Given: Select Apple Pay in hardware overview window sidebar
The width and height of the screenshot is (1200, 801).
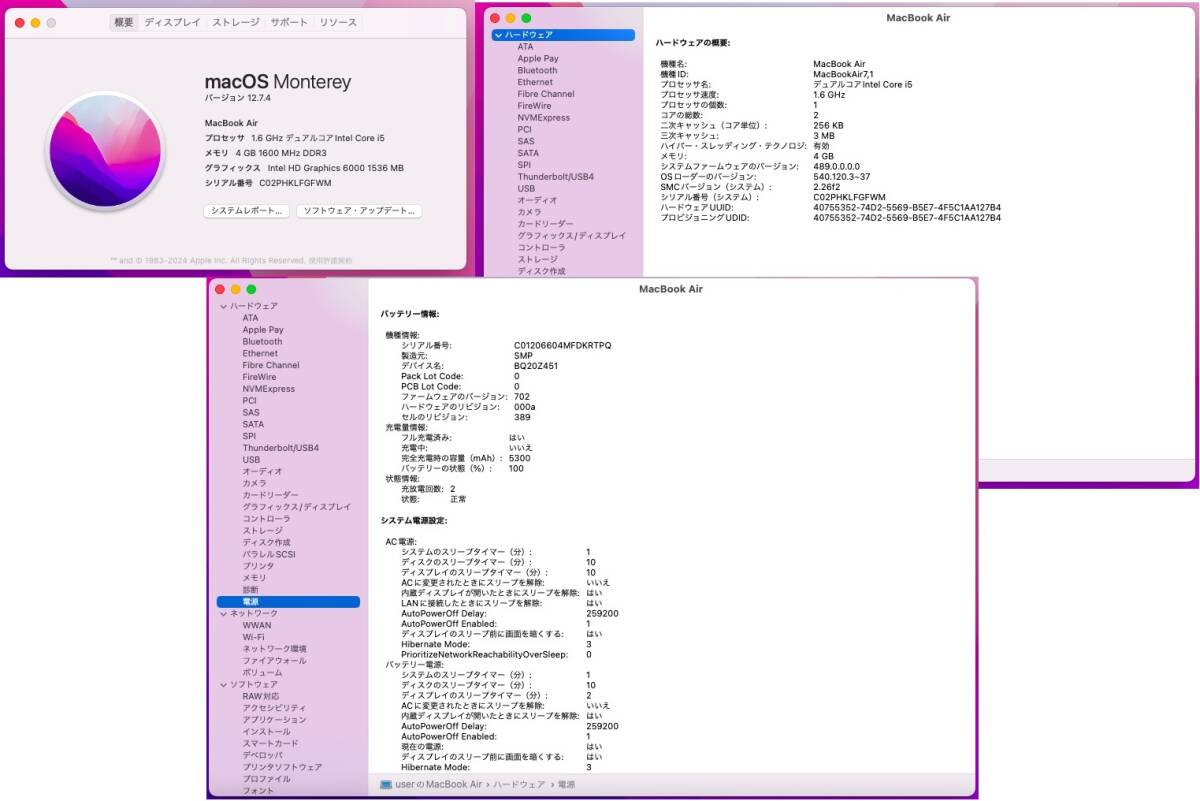Looking at the screenshot, I should point(537,58).
